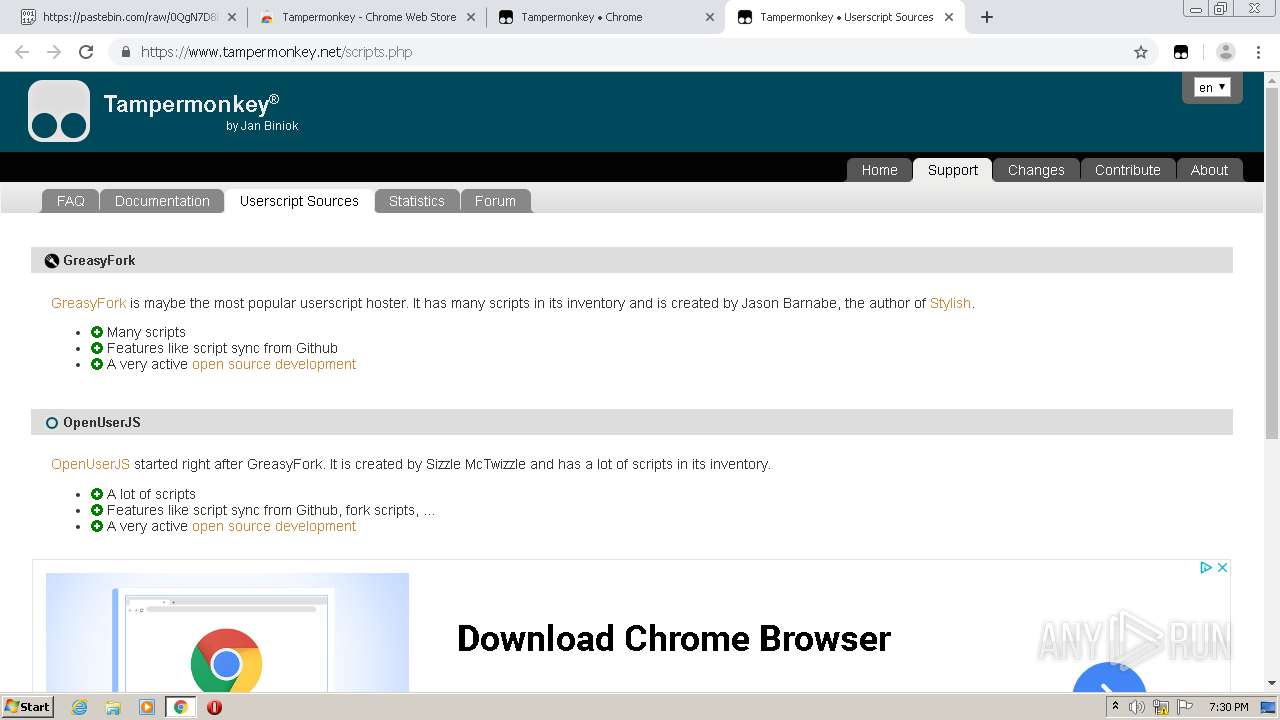Open the Windows Start button
The image size is (1280, 720).
point(27,707)
